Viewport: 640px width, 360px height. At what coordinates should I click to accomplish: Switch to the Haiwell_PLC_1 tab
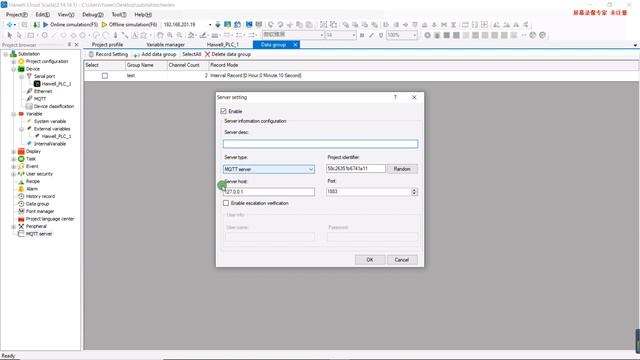click(x=222, y=44)
